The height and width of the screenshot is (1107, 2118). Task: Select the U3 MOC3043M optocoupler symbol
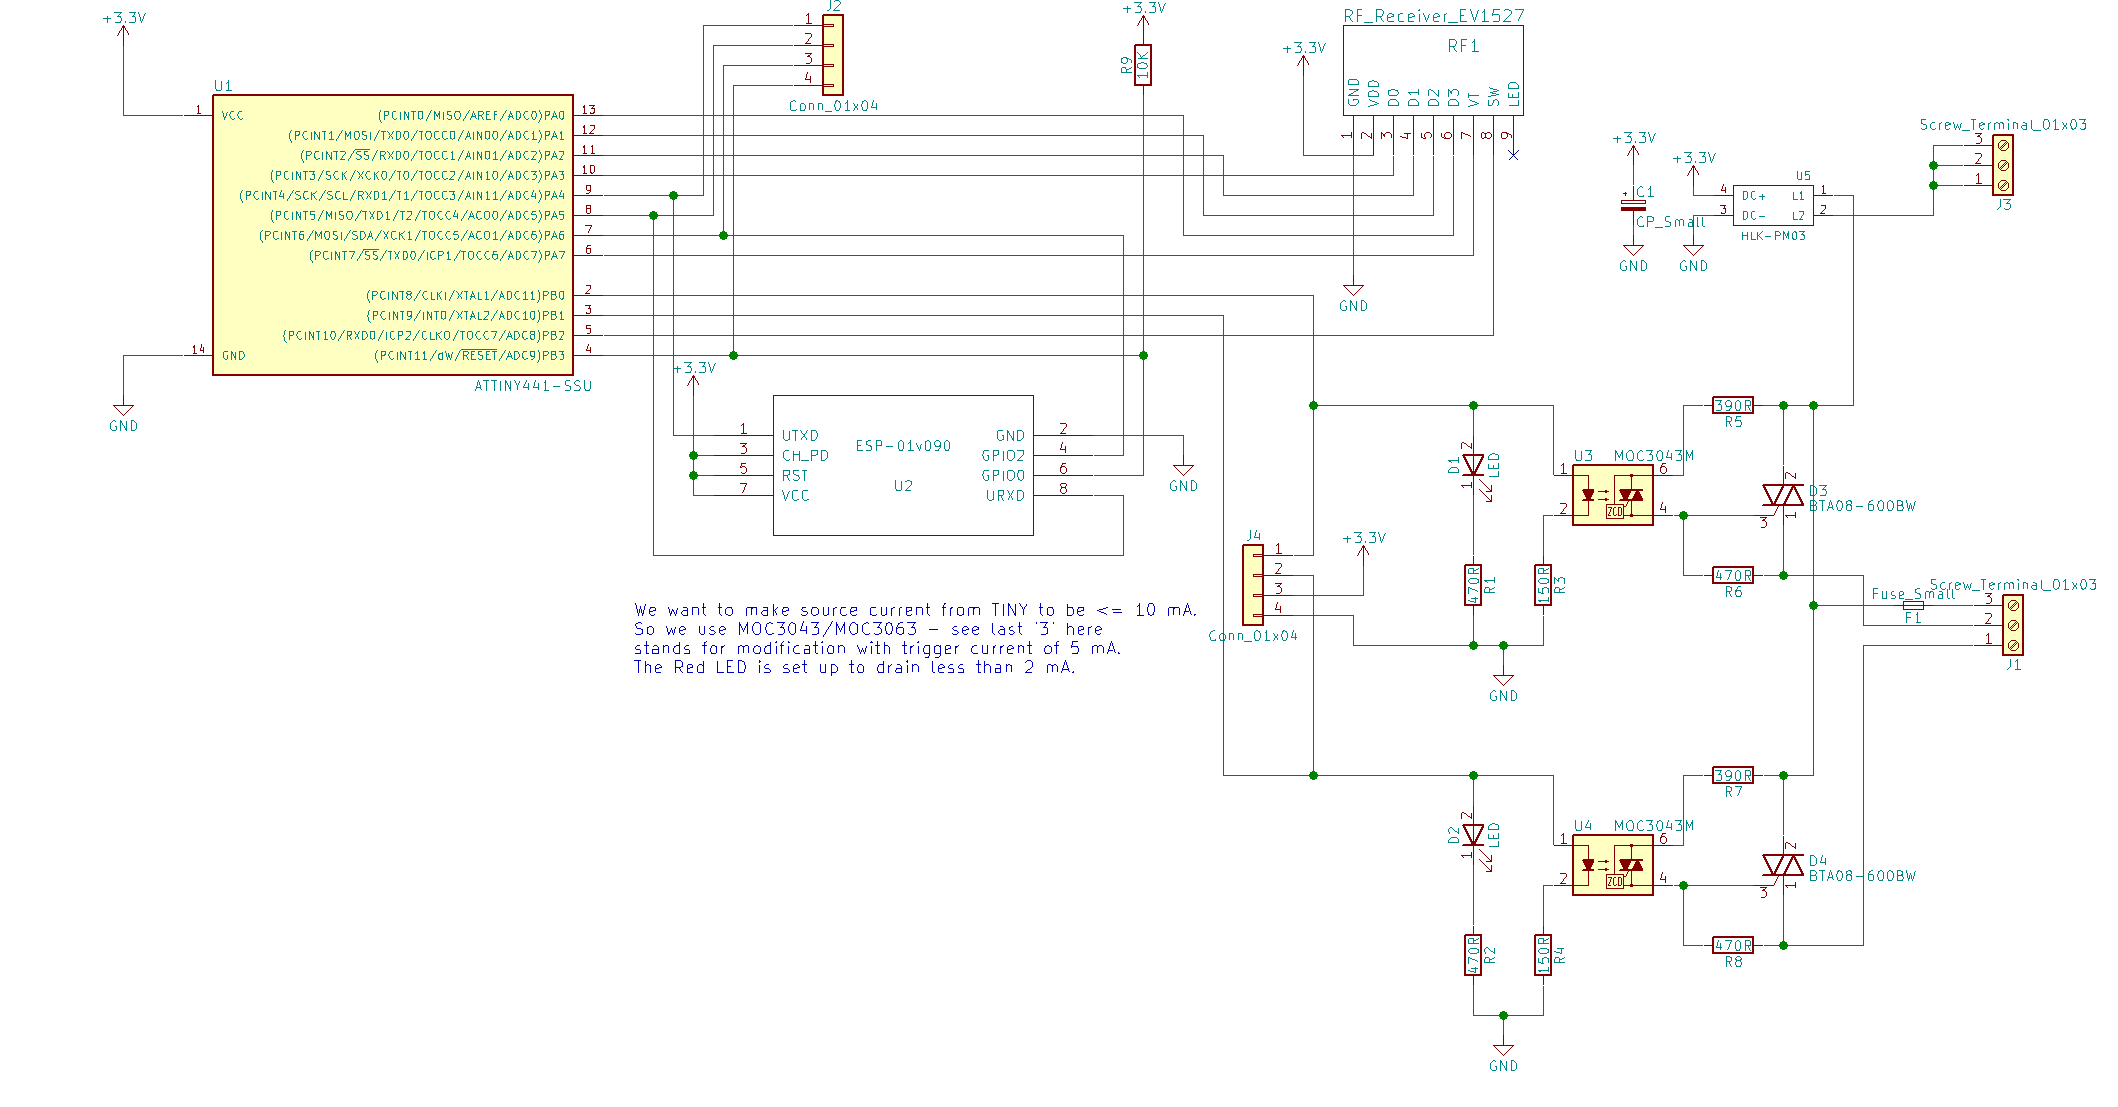click(1612, 495)
